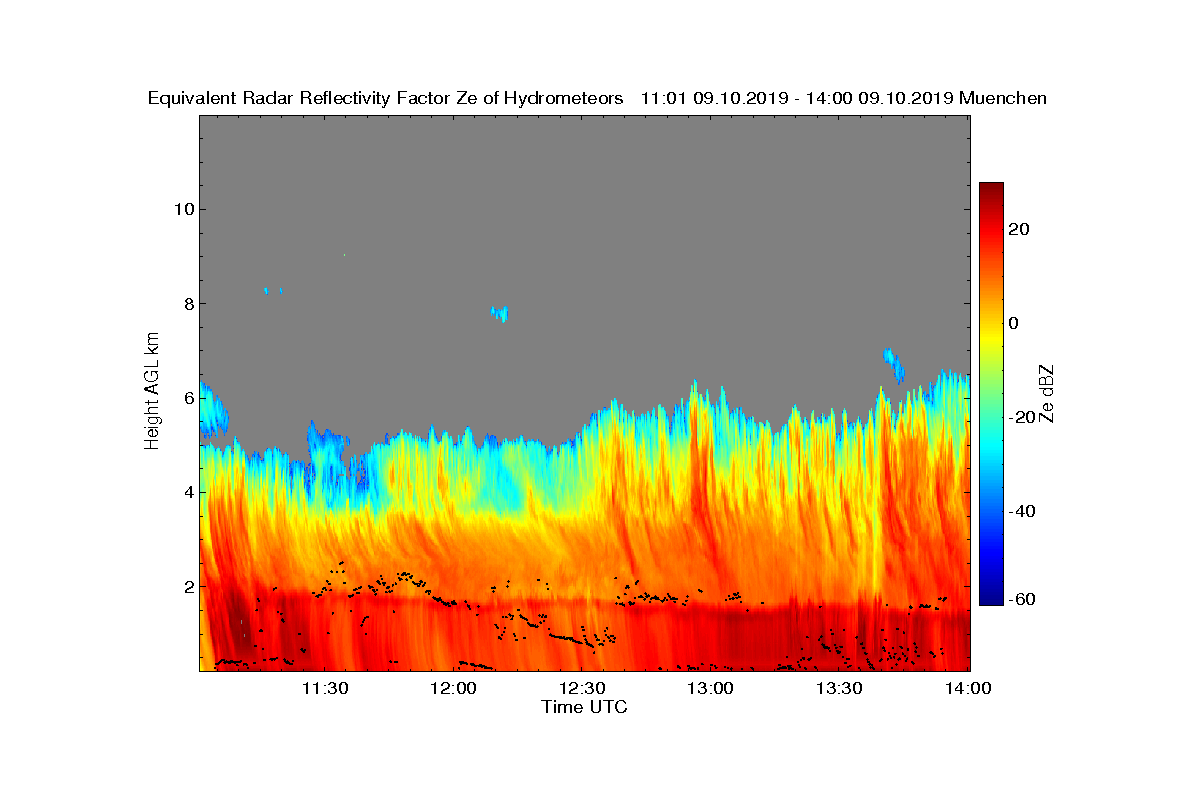Click the 'Time UTC' axis label
This screenshot has width=1200, height=800.
coord(585,707)
